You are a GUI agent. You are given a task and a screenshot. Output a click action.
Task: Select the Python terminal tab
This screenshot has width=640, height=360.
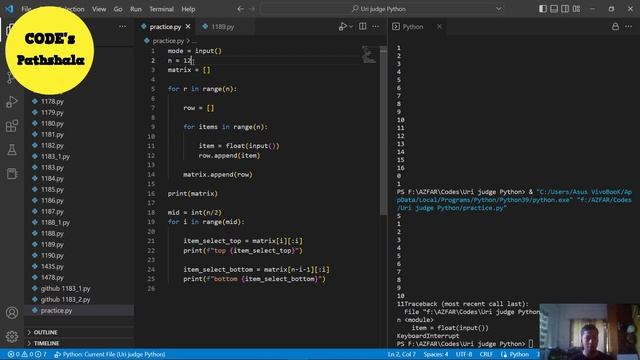[413, 27]
